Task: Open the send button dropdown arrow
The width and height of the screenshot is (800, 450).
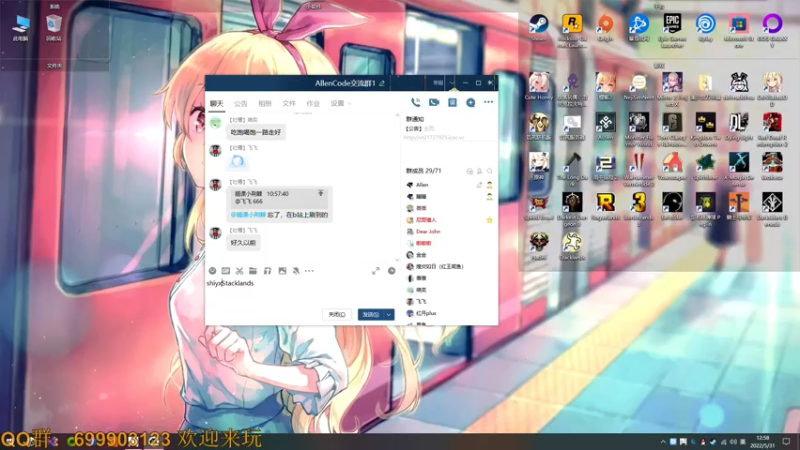Action: (389, 315)
